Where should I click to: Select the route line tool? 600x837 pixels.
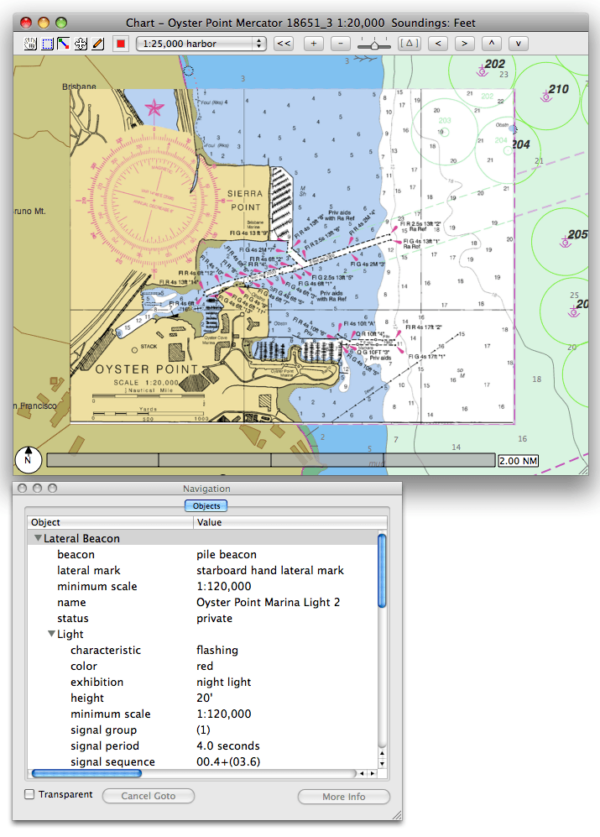click(x=64, y=44)
